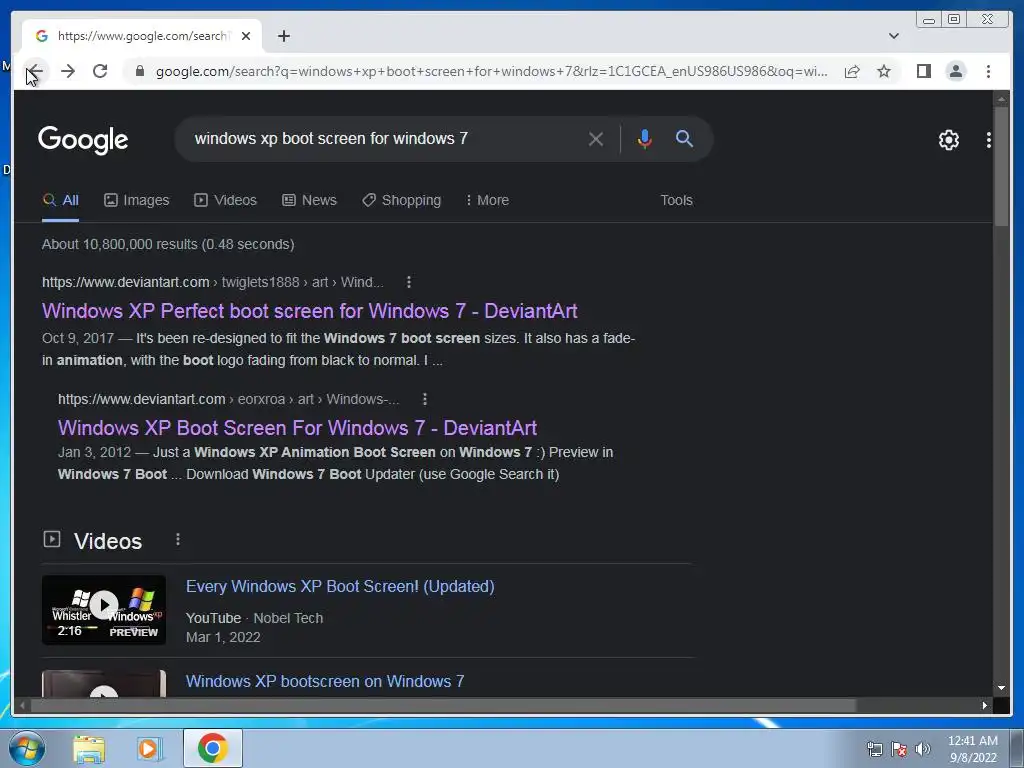Open 'Every Windows XP Boot Screen! (Updated)' video link
Viewport: 1024px width, 768px height.
click(340, 586)
